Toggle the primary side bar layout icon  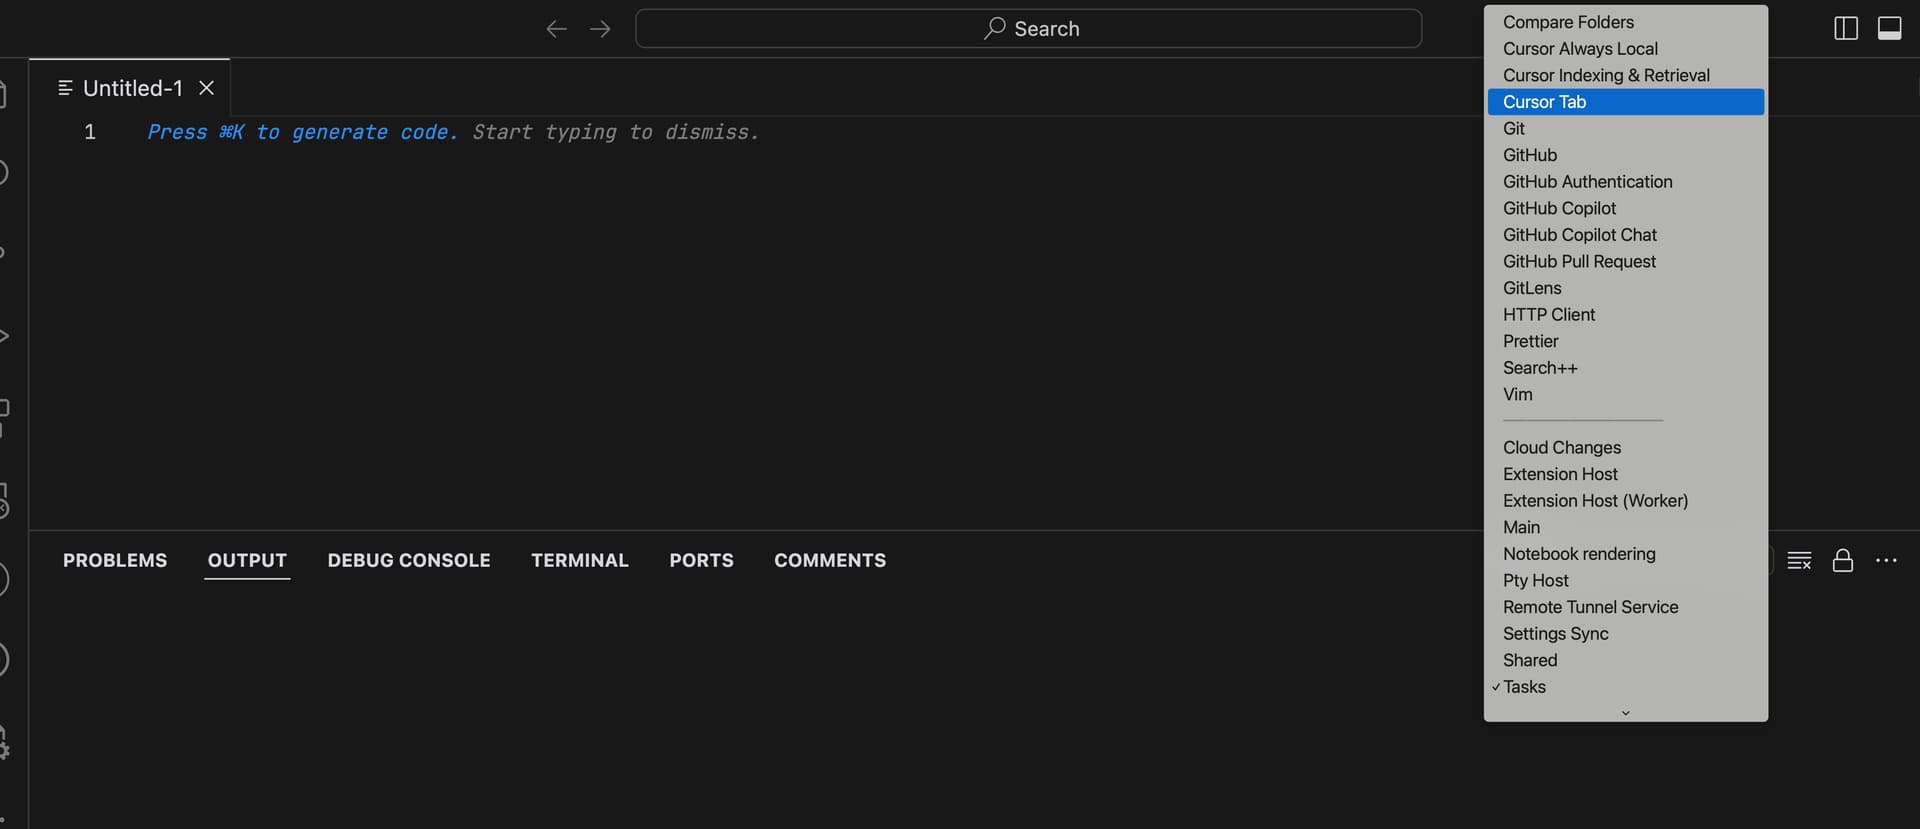[1846, 29]
